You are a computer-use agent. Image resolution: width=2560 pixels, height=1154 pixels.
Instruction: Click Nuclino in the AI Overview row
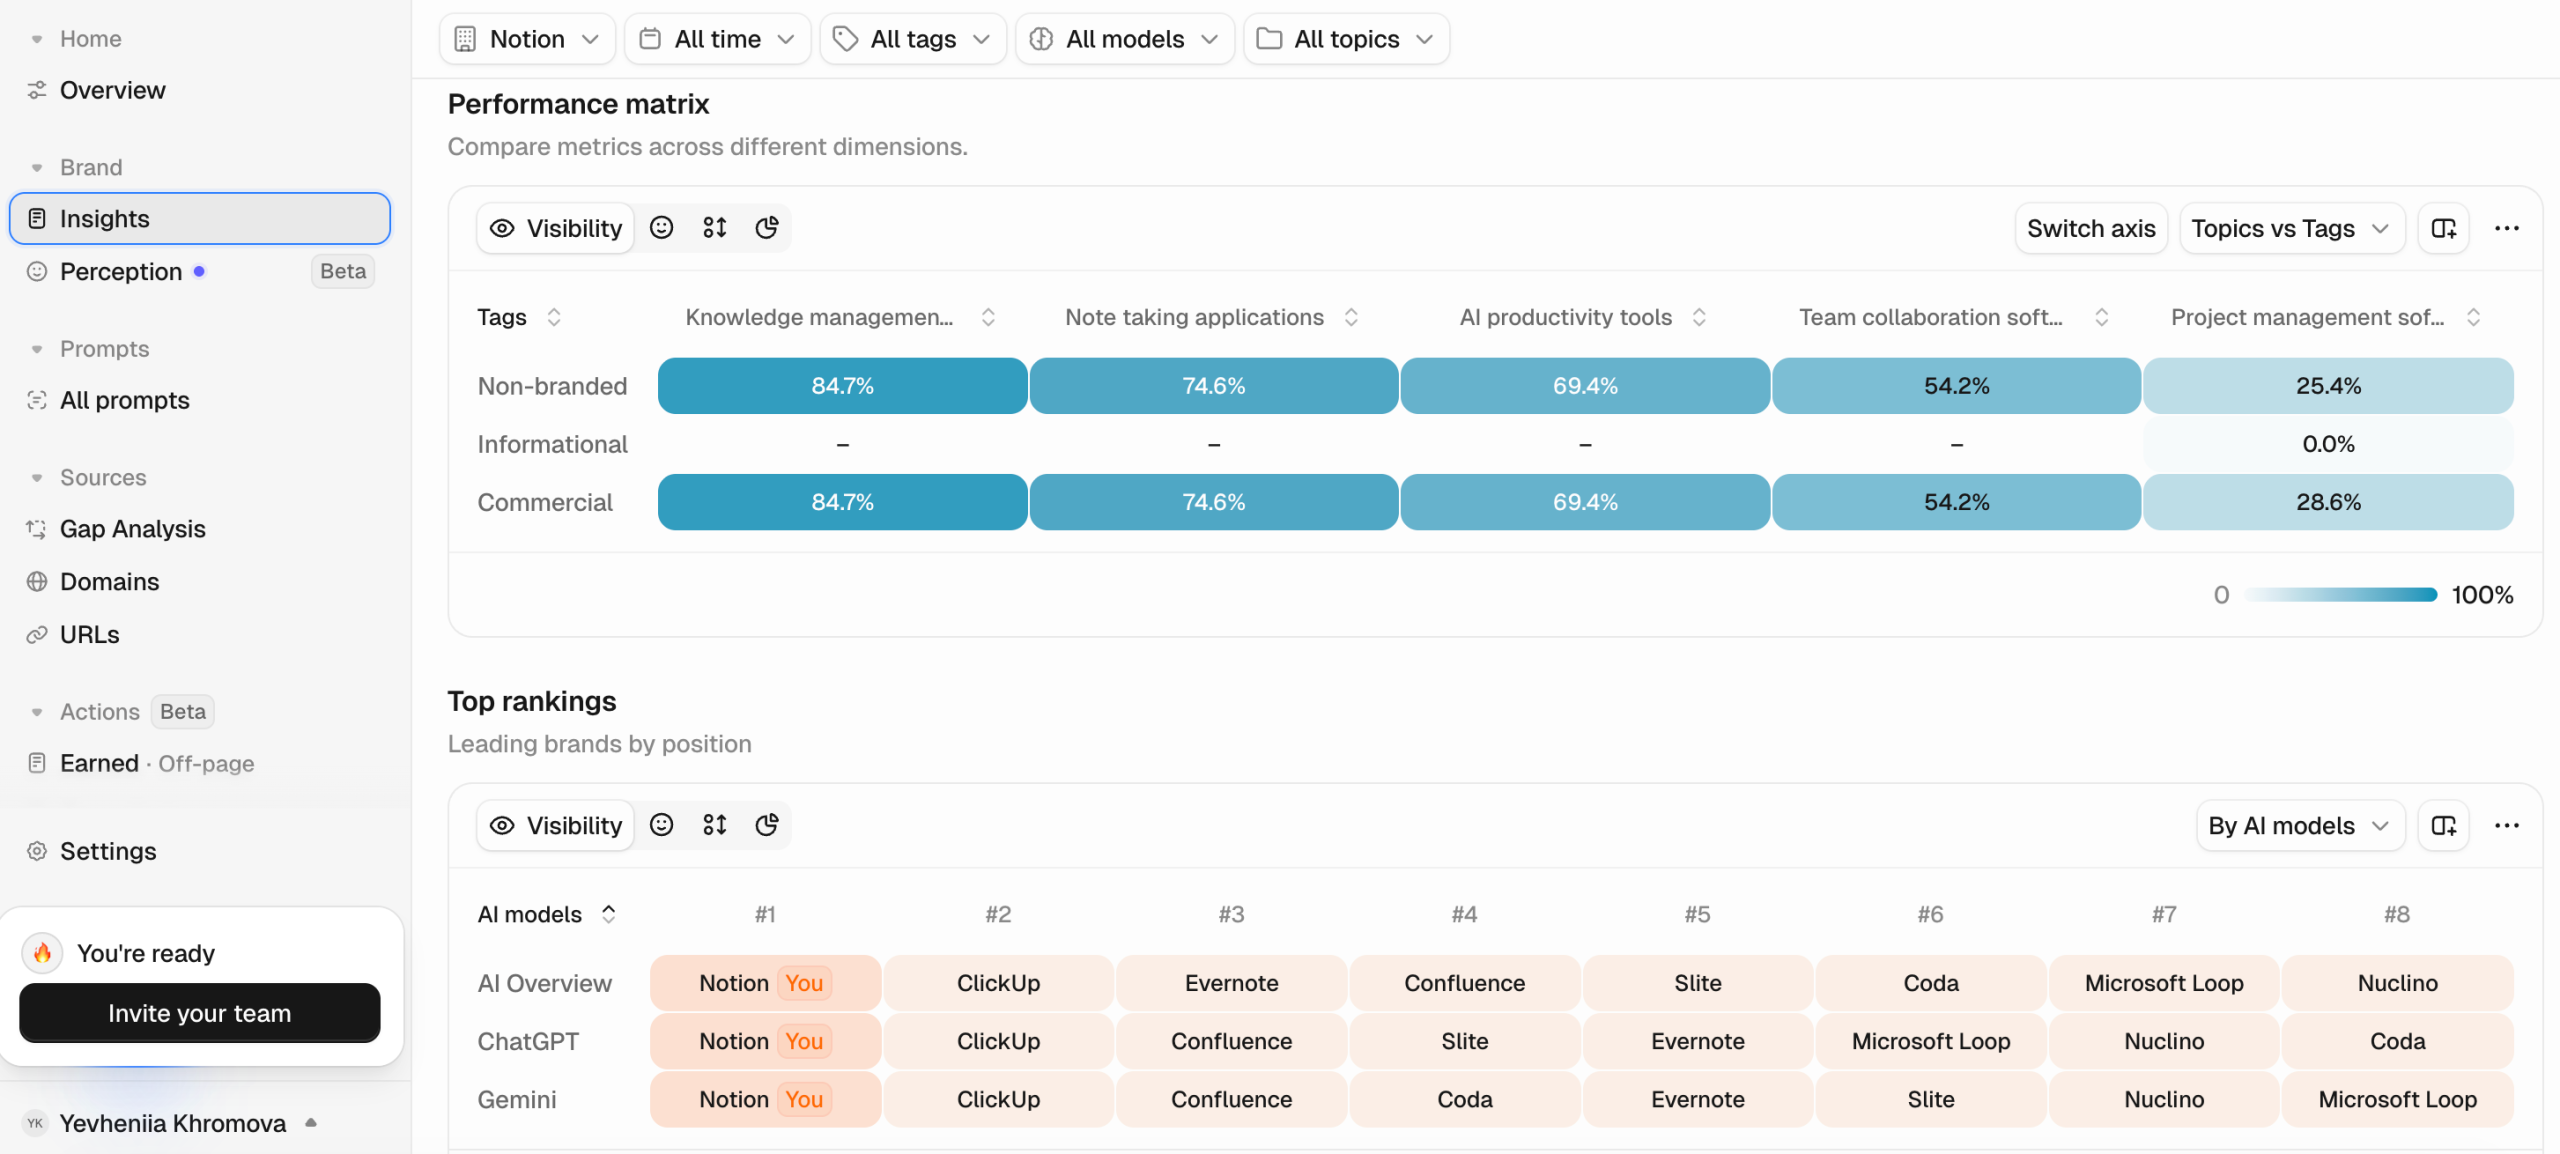coord(2397,983)
